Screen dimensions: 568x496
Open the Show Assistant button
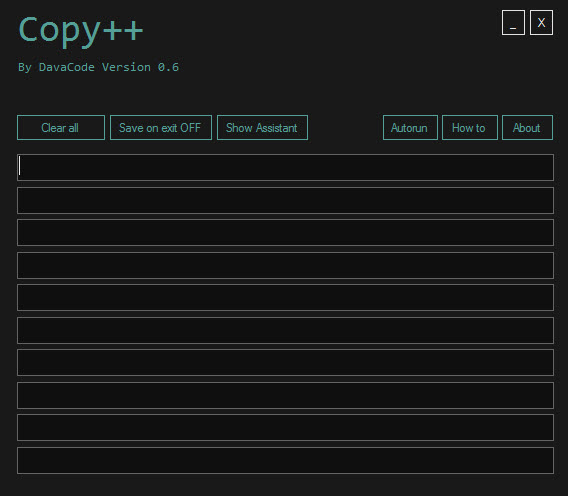coord(262,128)
